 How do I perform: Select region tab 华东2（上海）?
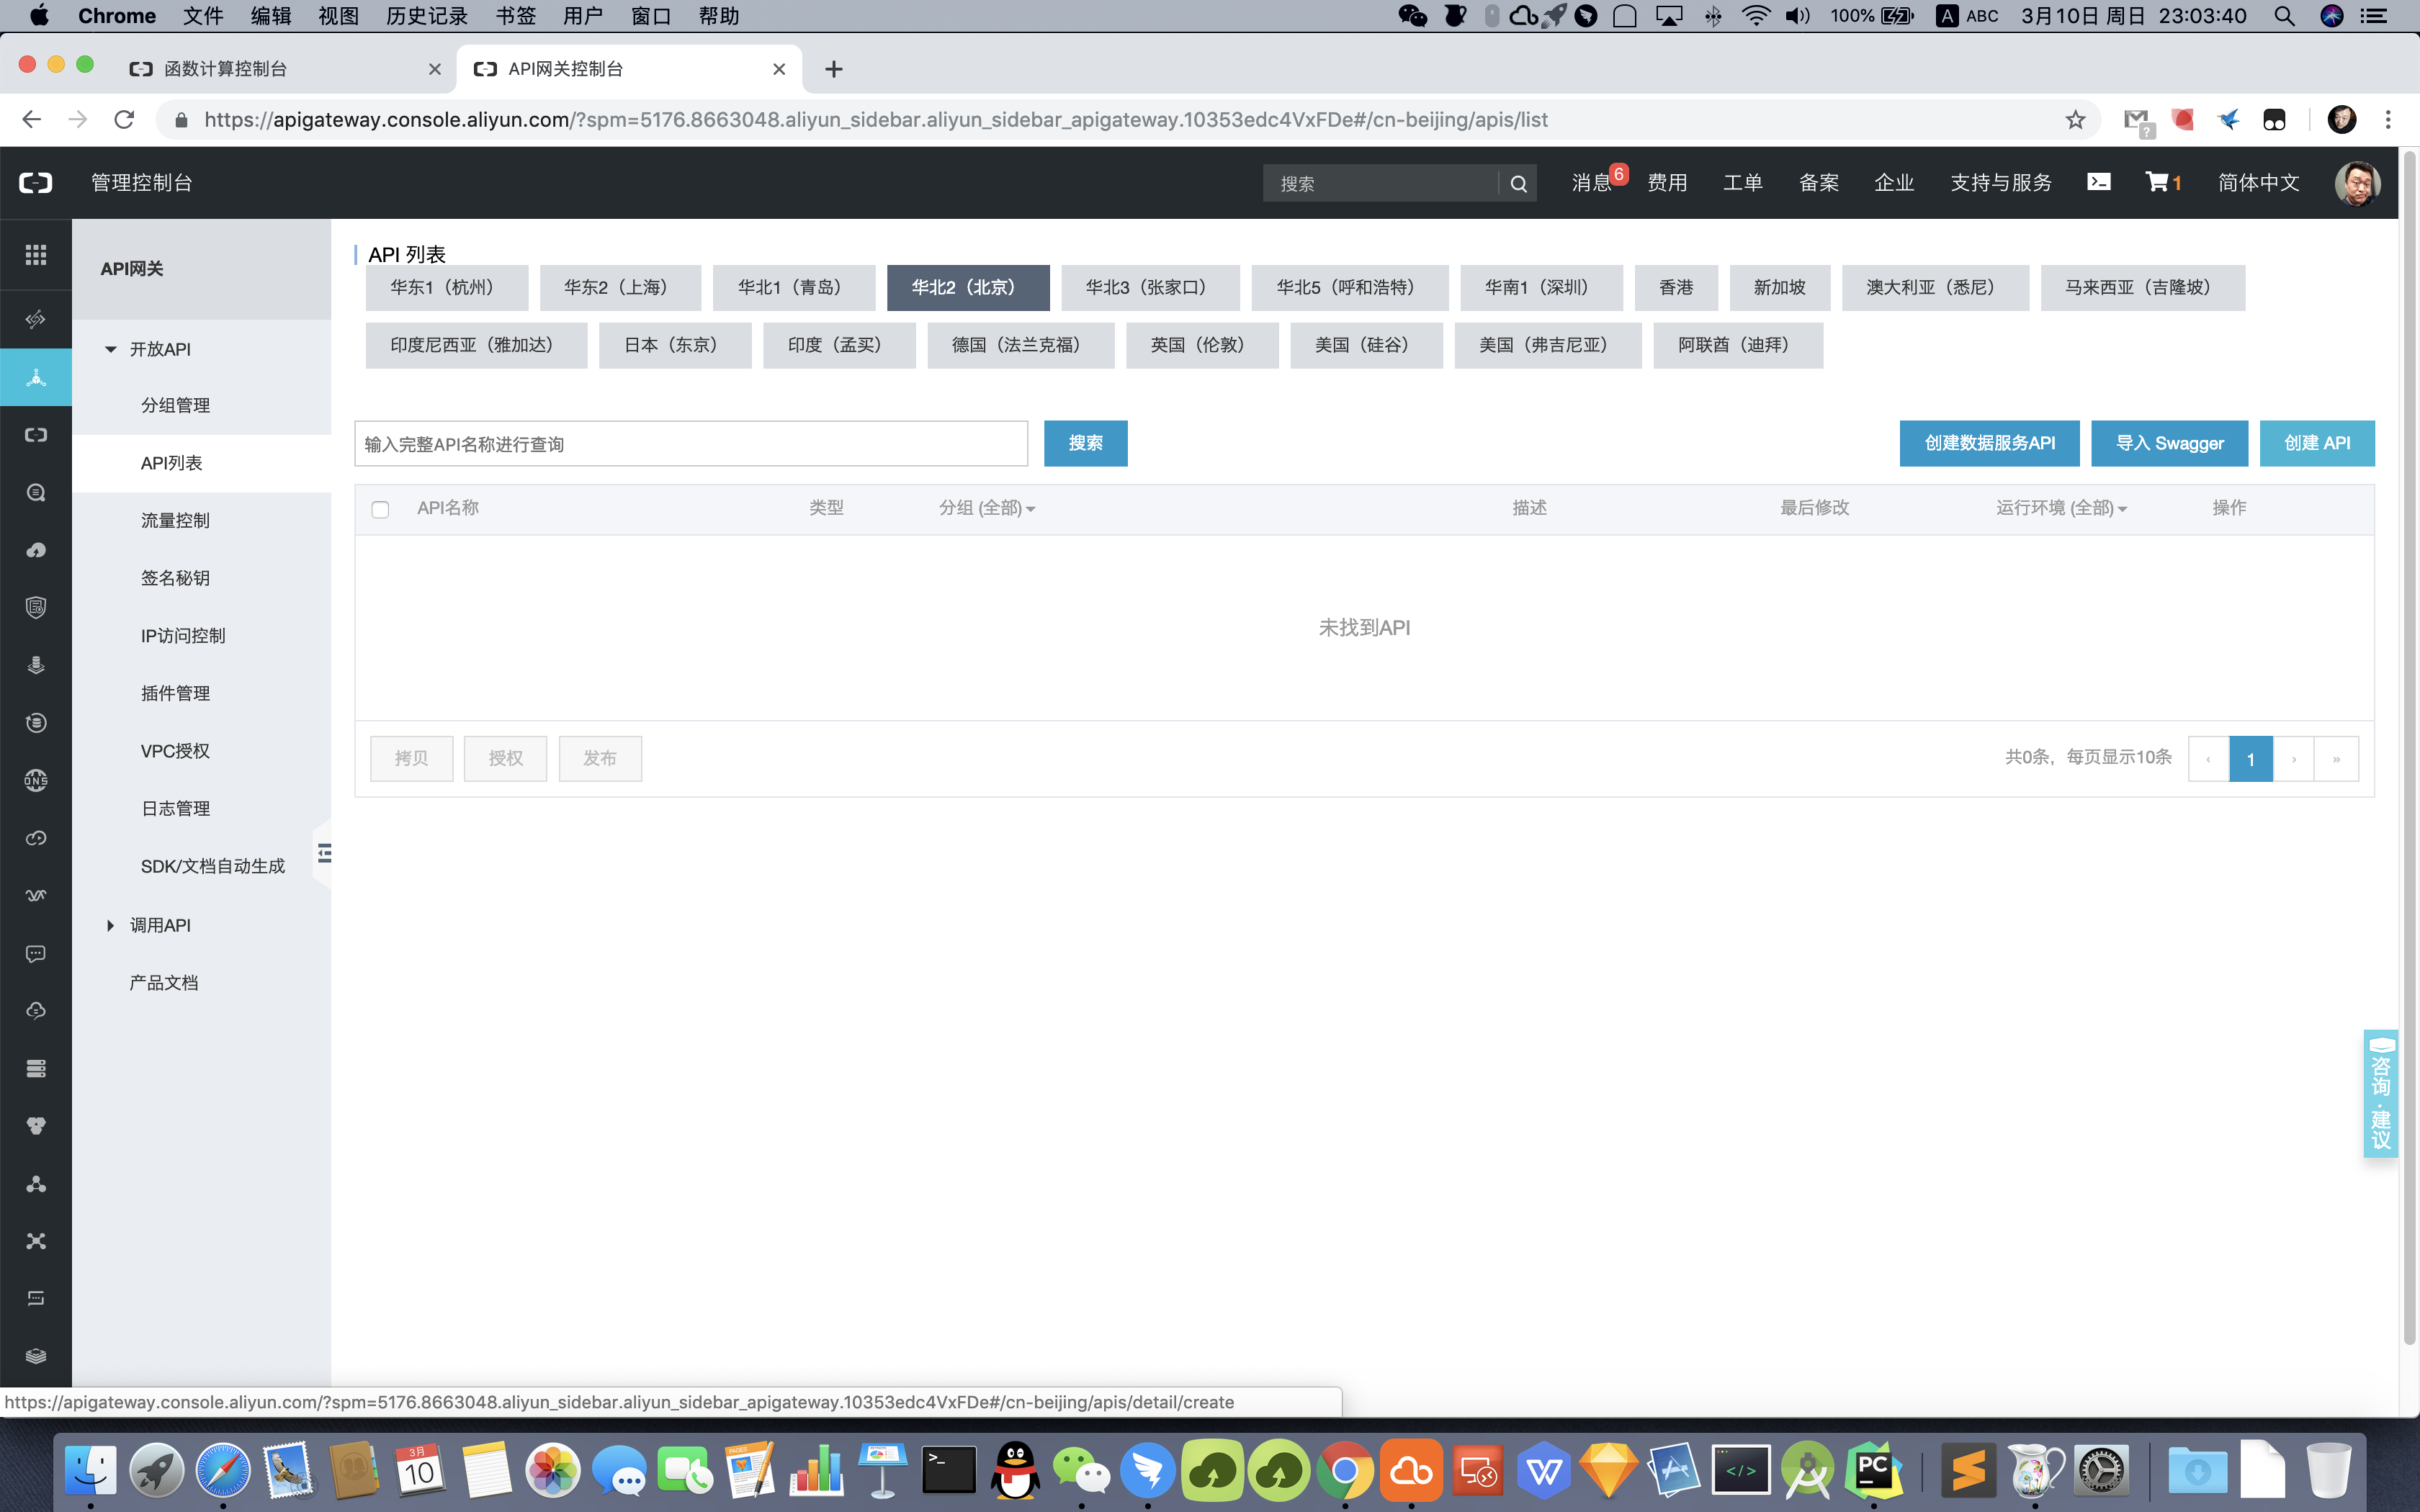click(620, 288)
